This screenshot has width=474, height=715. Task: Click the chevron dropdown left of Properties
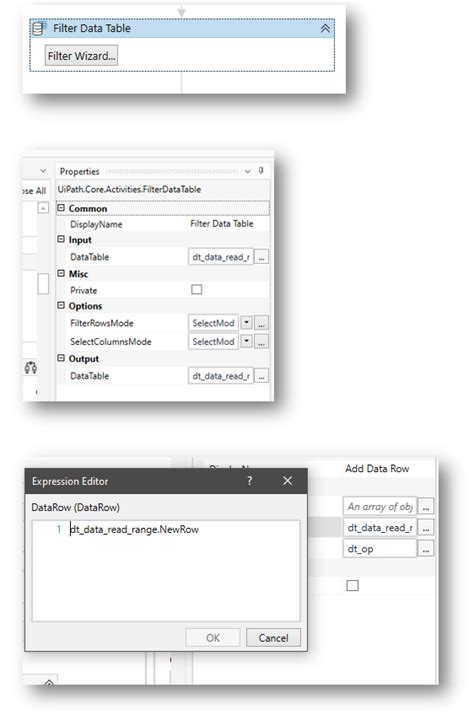[x=43, y=171]
